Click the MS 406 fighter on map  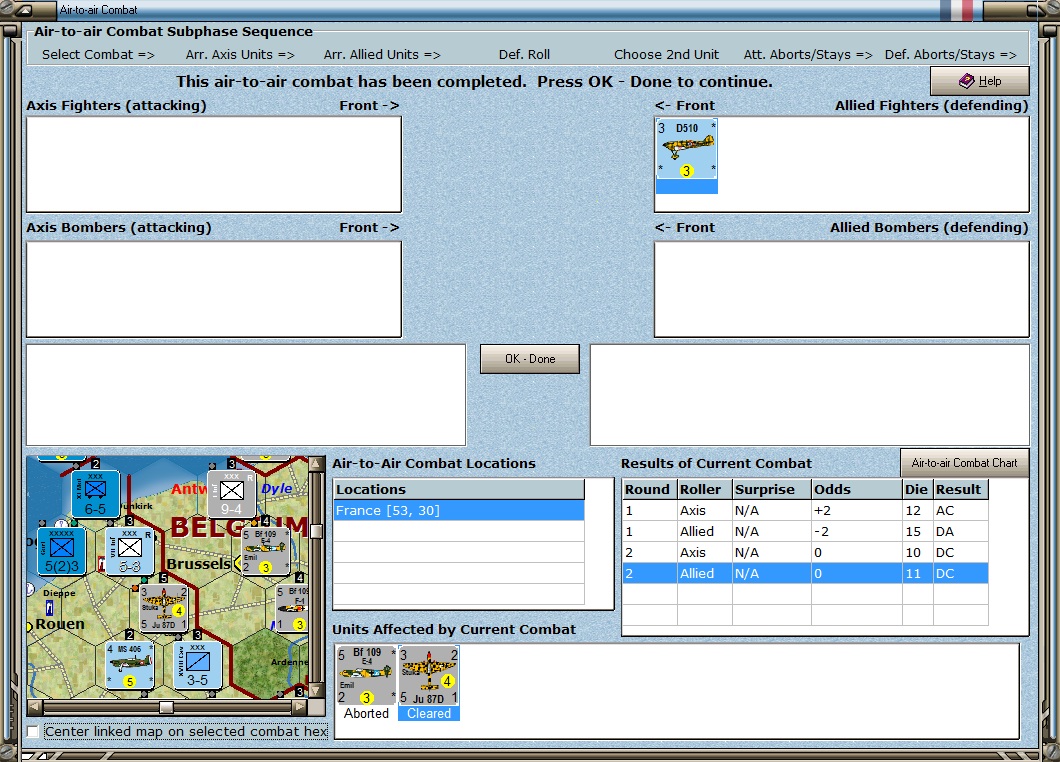click(x=129, y=665)
